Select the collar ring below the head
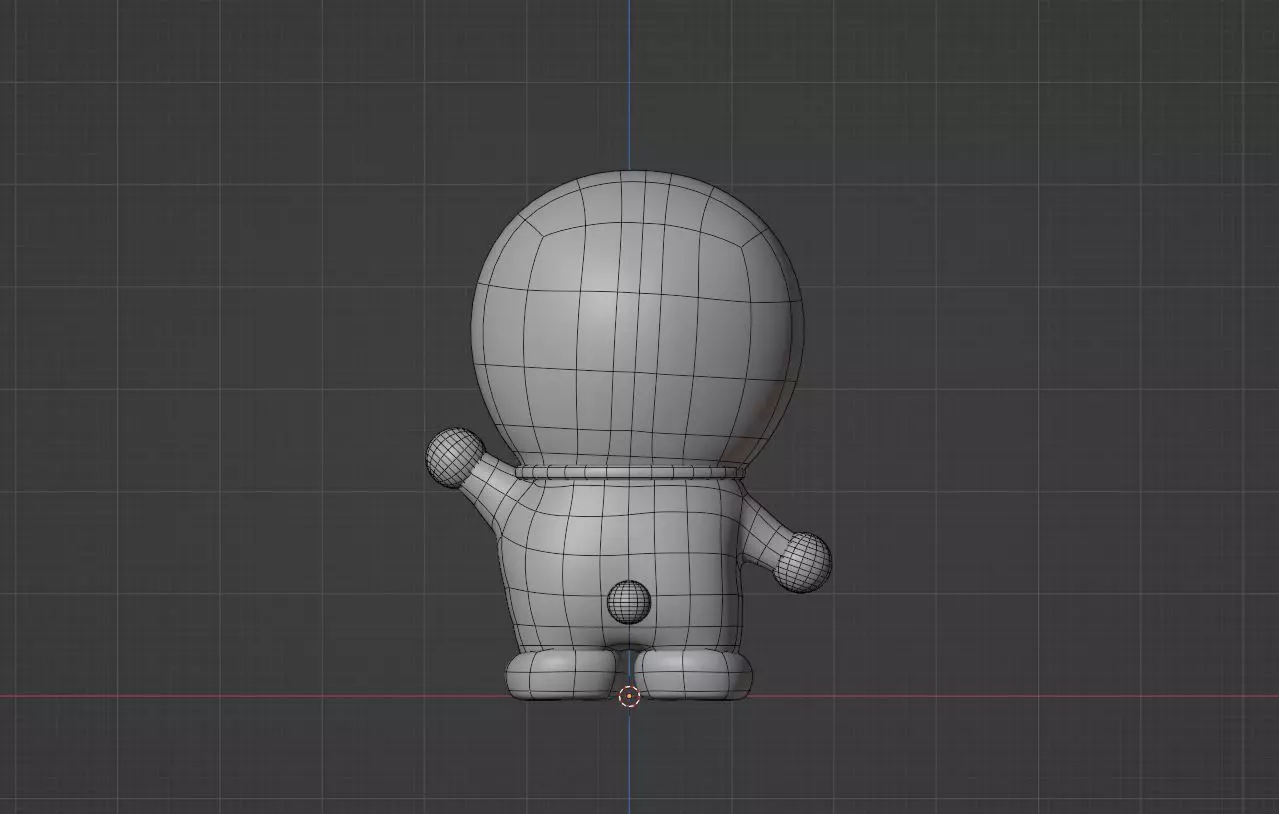The height and width of the screenshot is (814, 1279). (632, 471)
